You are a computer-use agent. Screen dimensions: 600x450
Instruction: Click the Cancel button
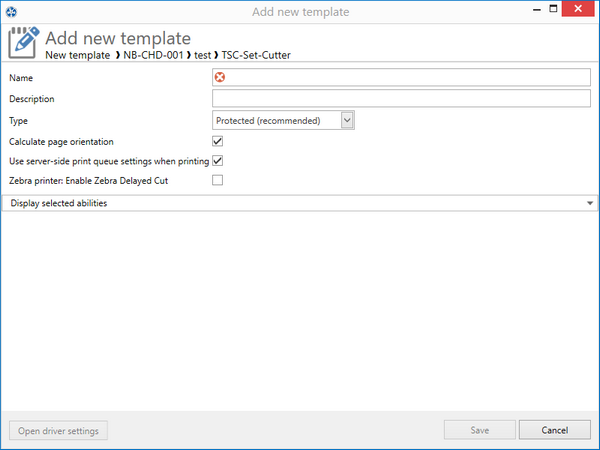click(554, 430)
